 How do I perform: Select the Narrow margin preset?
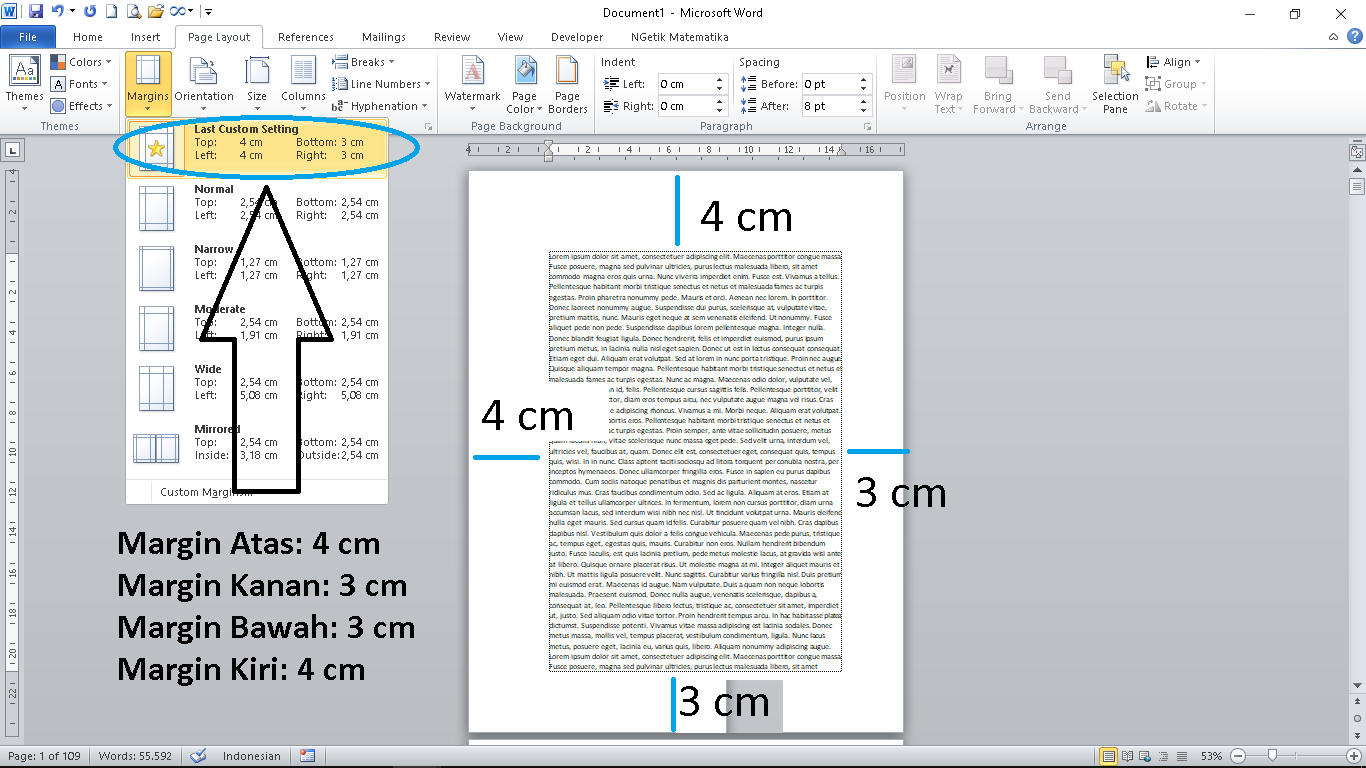257,269
